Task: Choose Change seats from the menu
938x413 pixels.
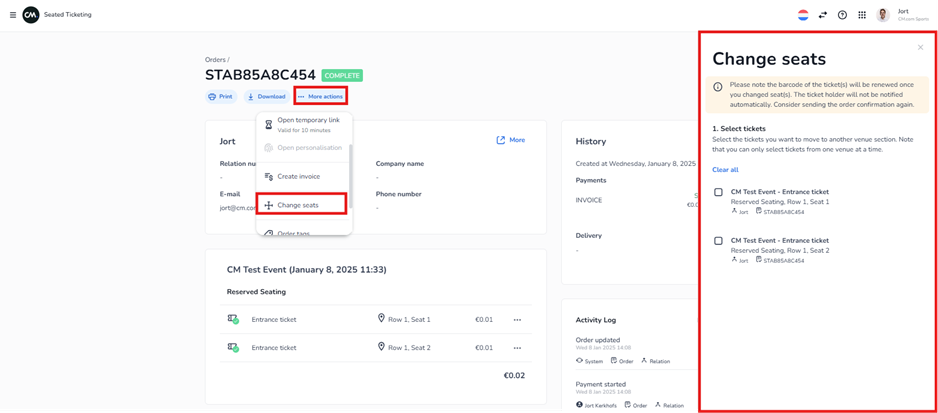Action: (x=298, y=205)
